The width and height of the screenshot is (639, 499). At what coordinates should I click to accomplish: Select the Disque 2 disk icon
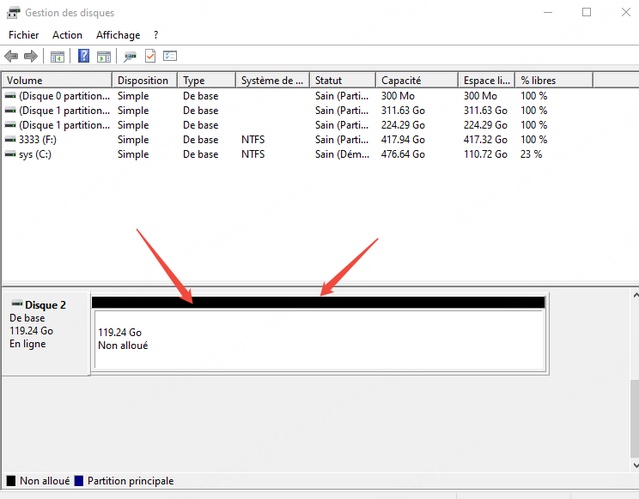pos(17,304)
